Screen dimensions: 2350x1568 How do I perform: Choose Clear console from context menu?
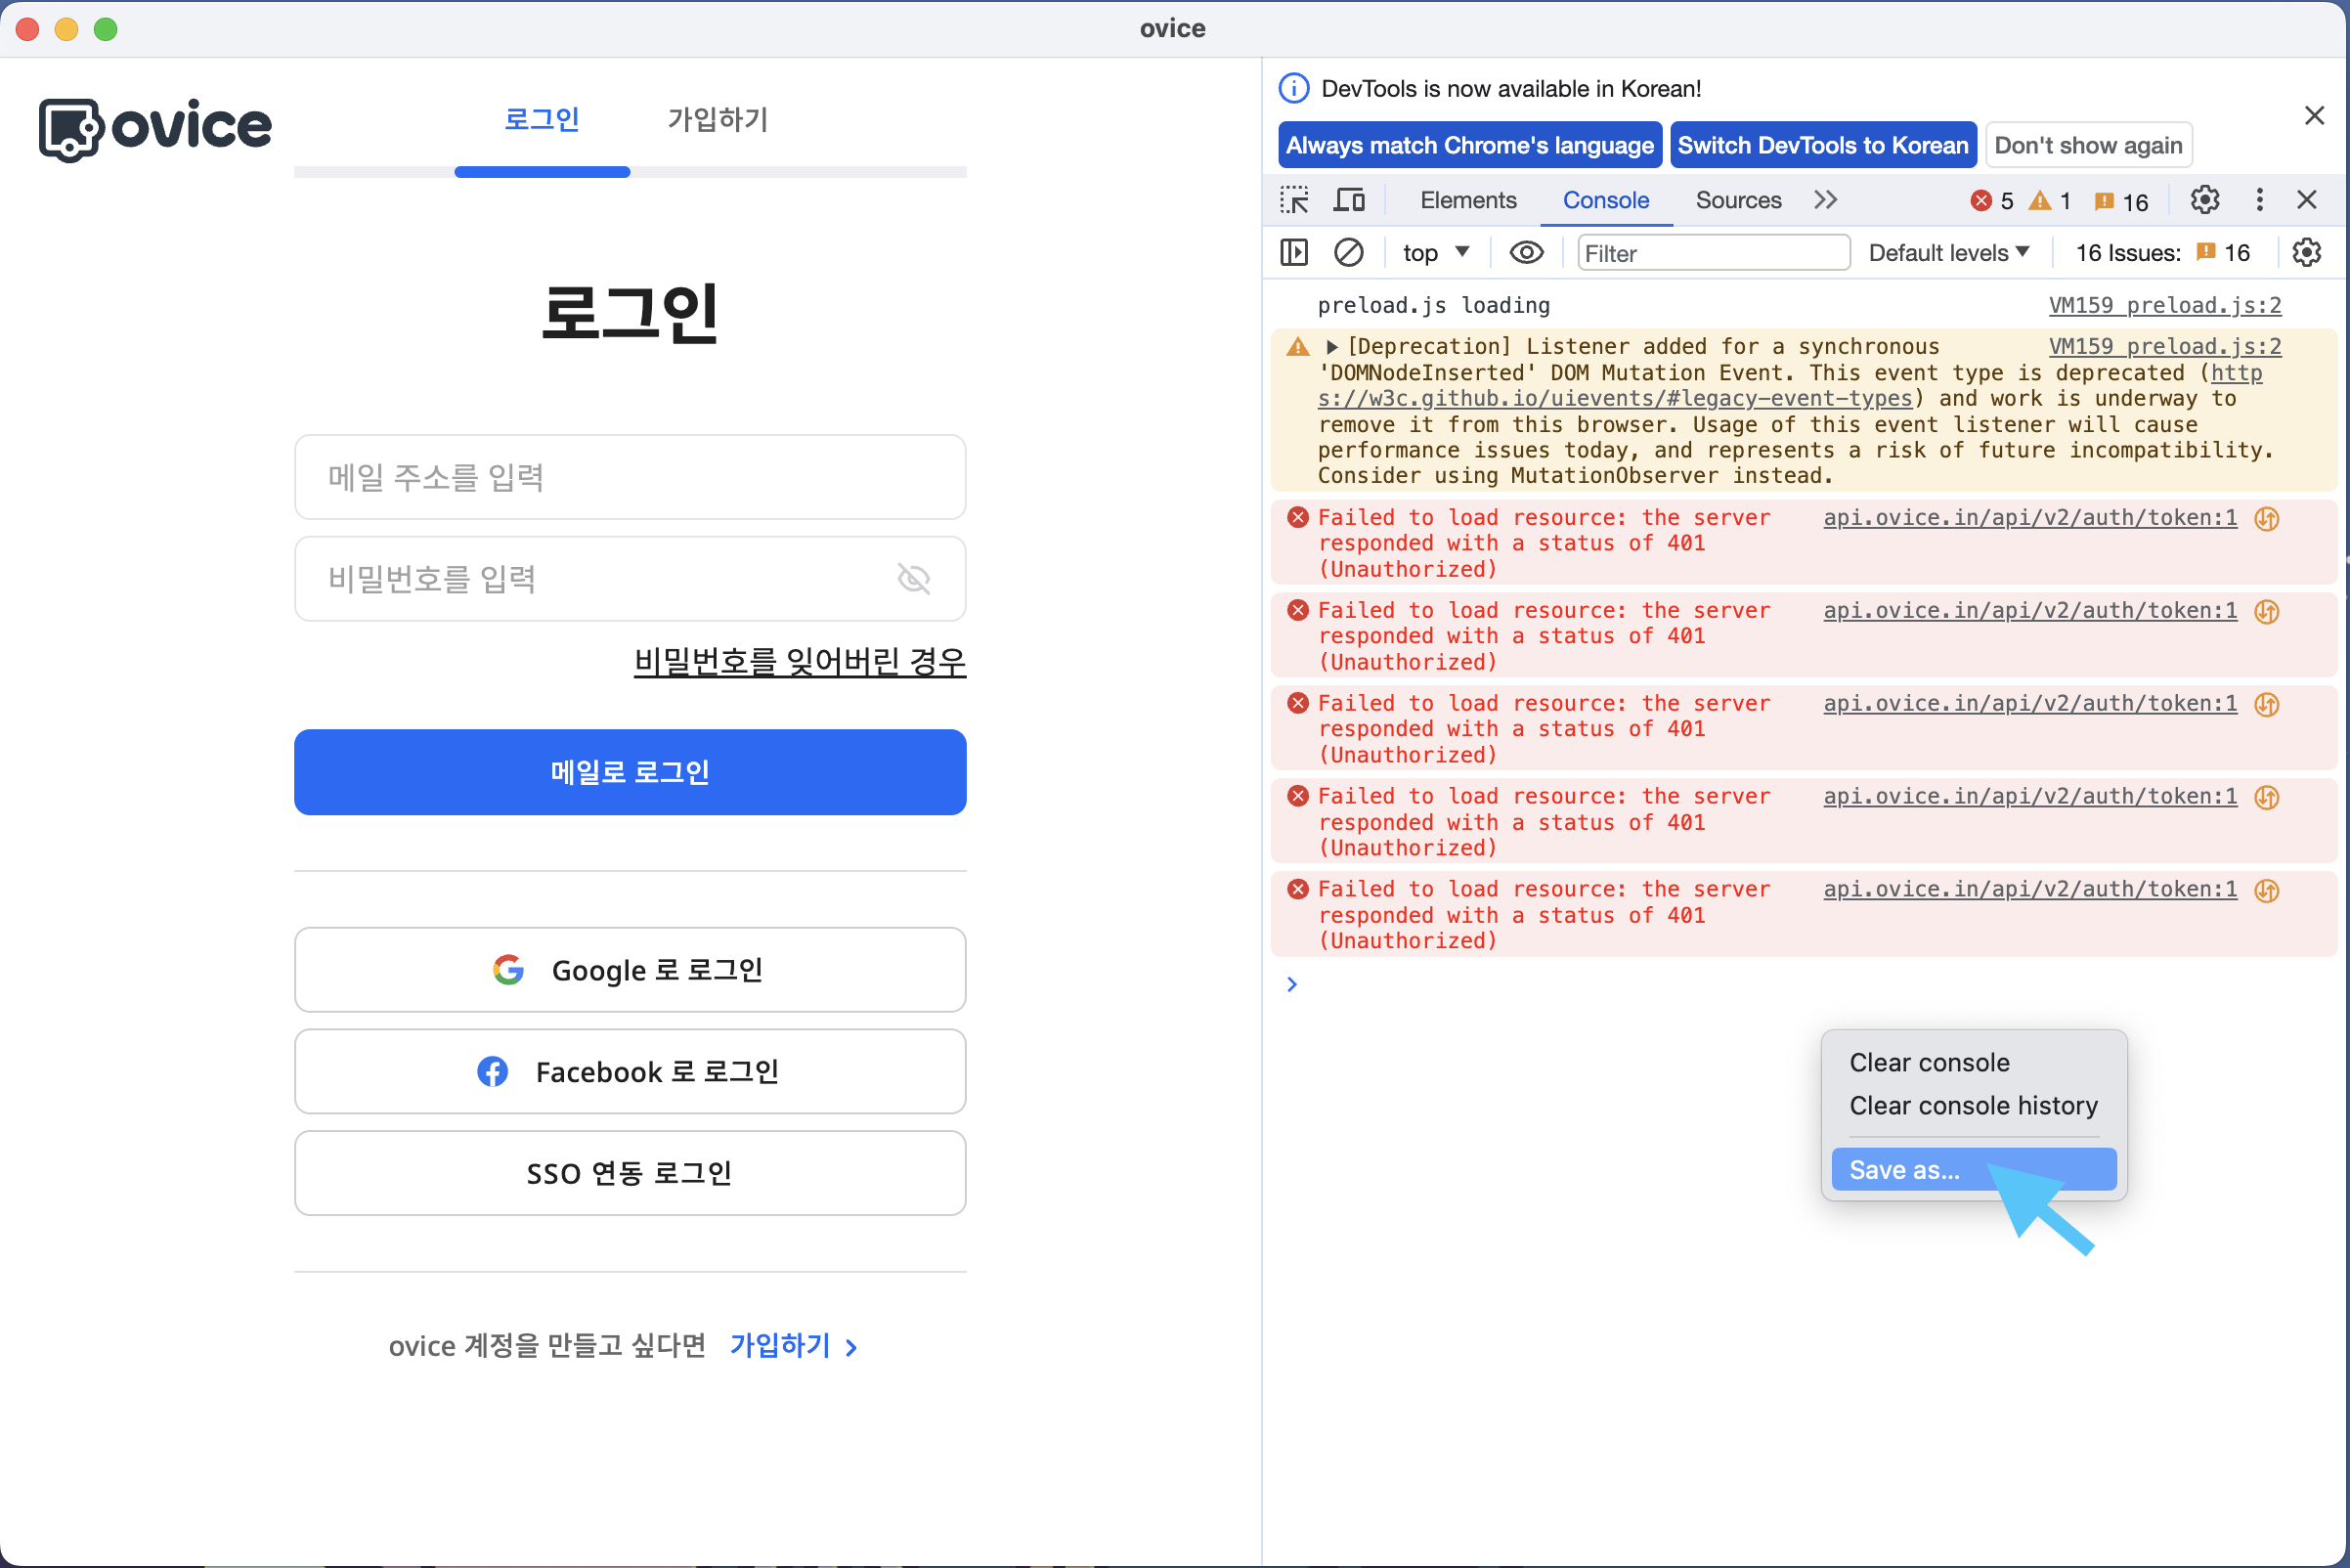1974,1062
